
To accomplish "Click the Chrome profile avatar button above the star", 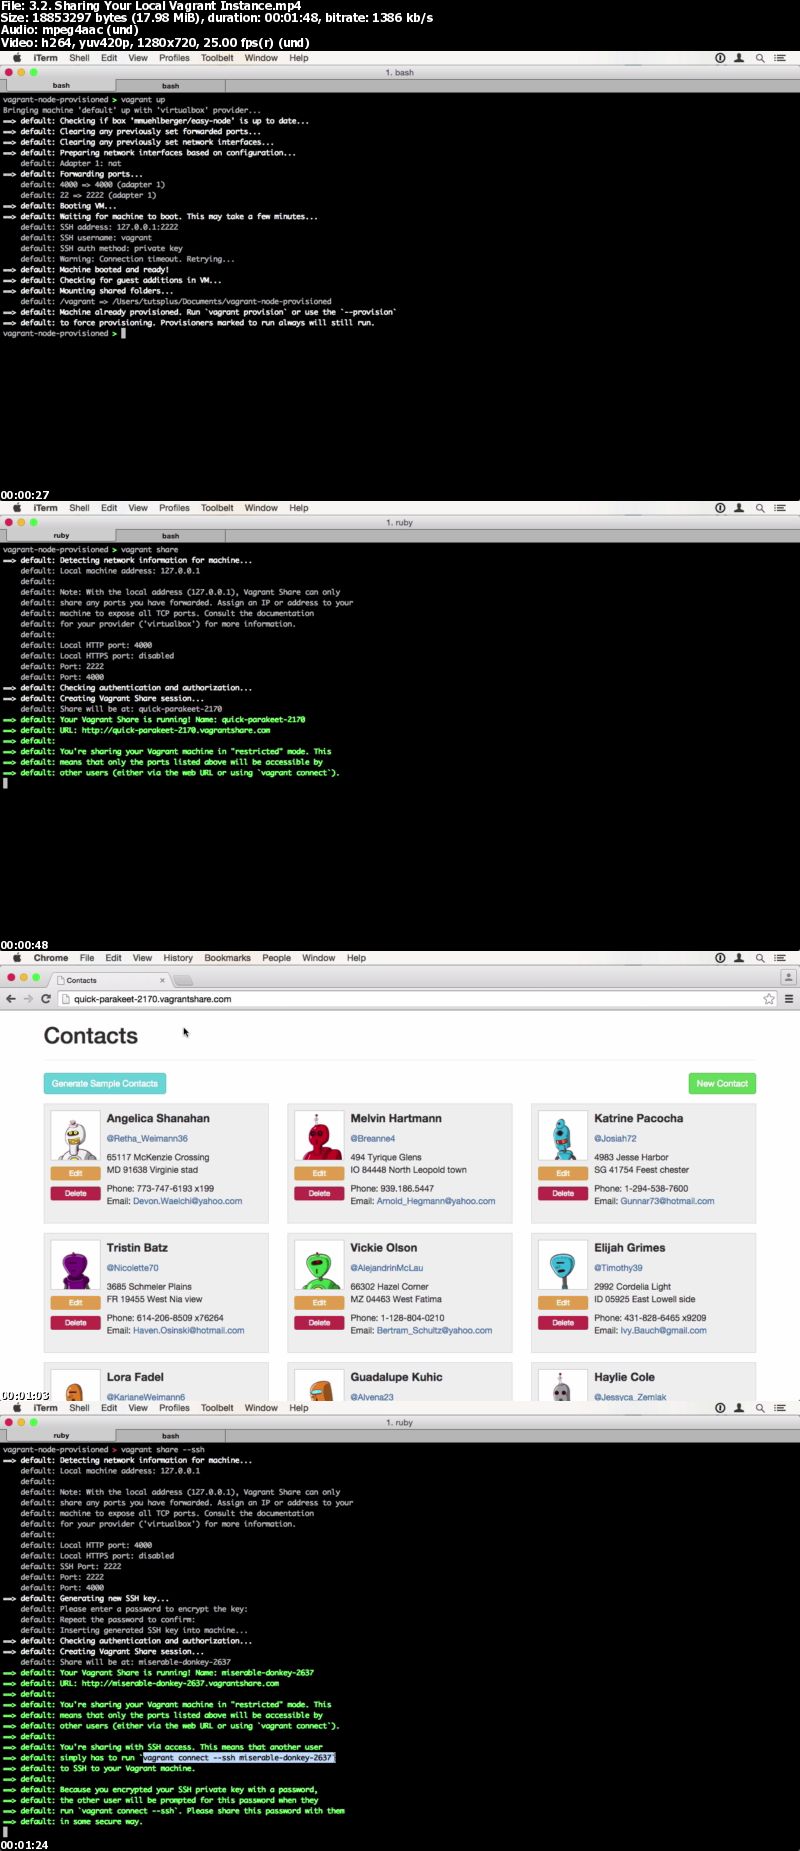I will click(x=788, y=977).
